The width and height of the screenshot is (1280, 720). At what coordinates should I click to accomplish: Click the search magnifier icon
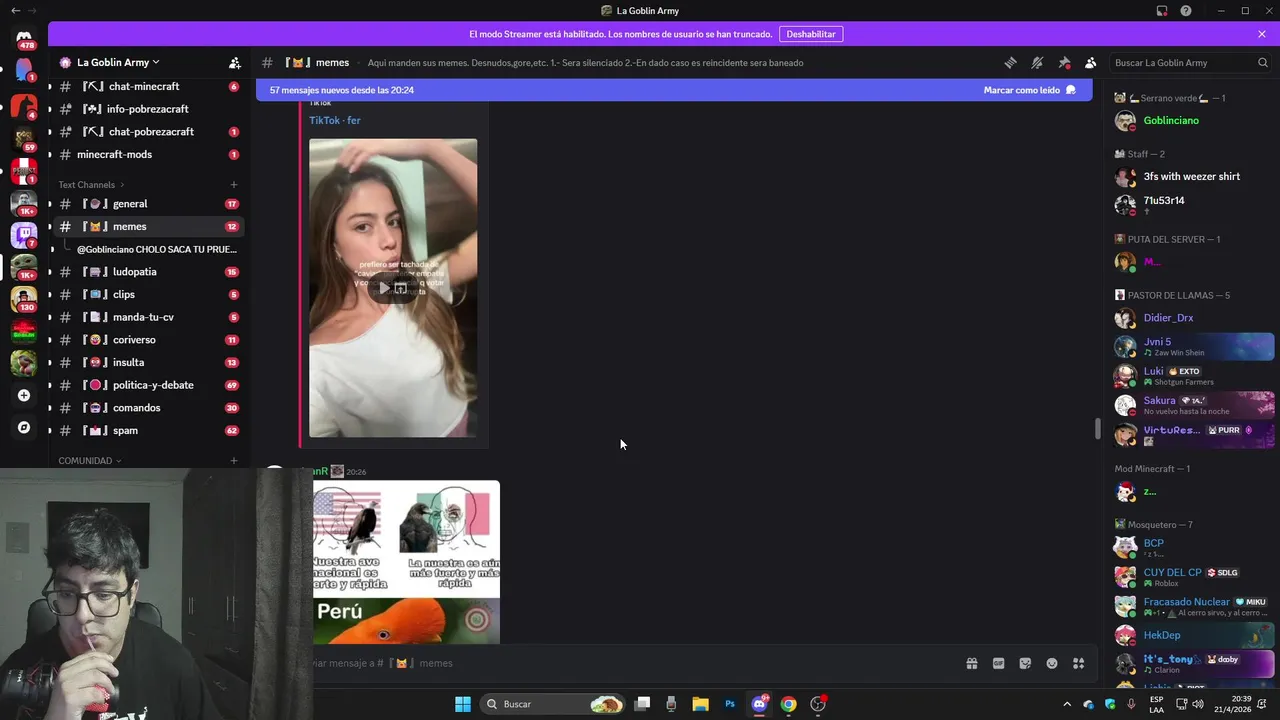[x=1263, y=62]
